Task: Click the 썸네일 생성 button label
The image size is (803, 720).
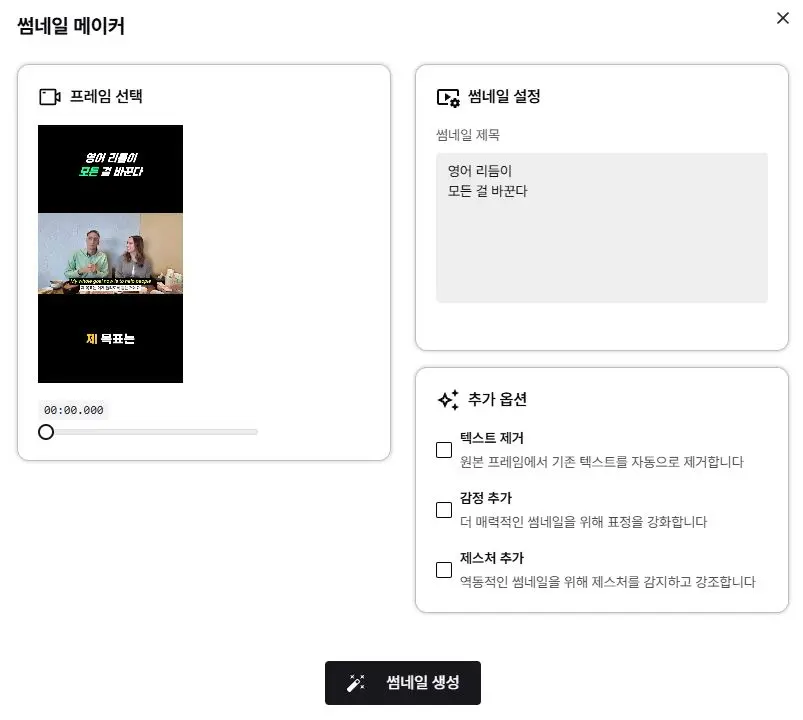Action: (422, 682)
